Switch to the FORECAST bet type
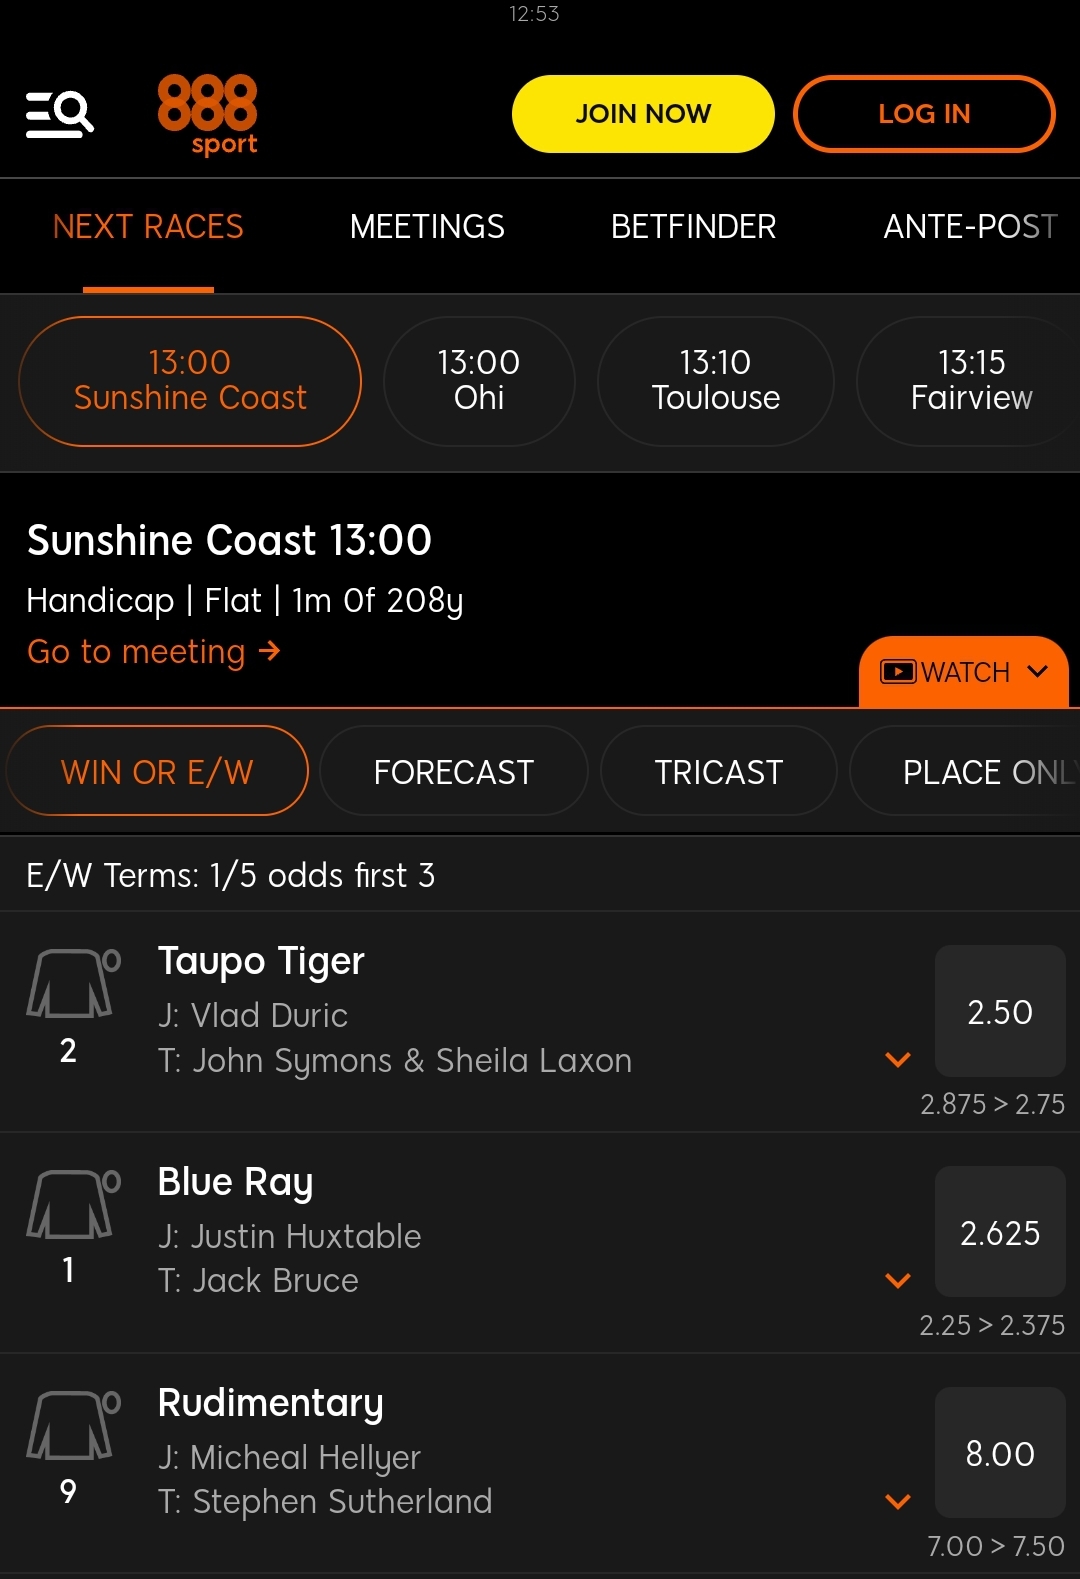This screenshot has height=1579, width=1080. tap(453, 771)
